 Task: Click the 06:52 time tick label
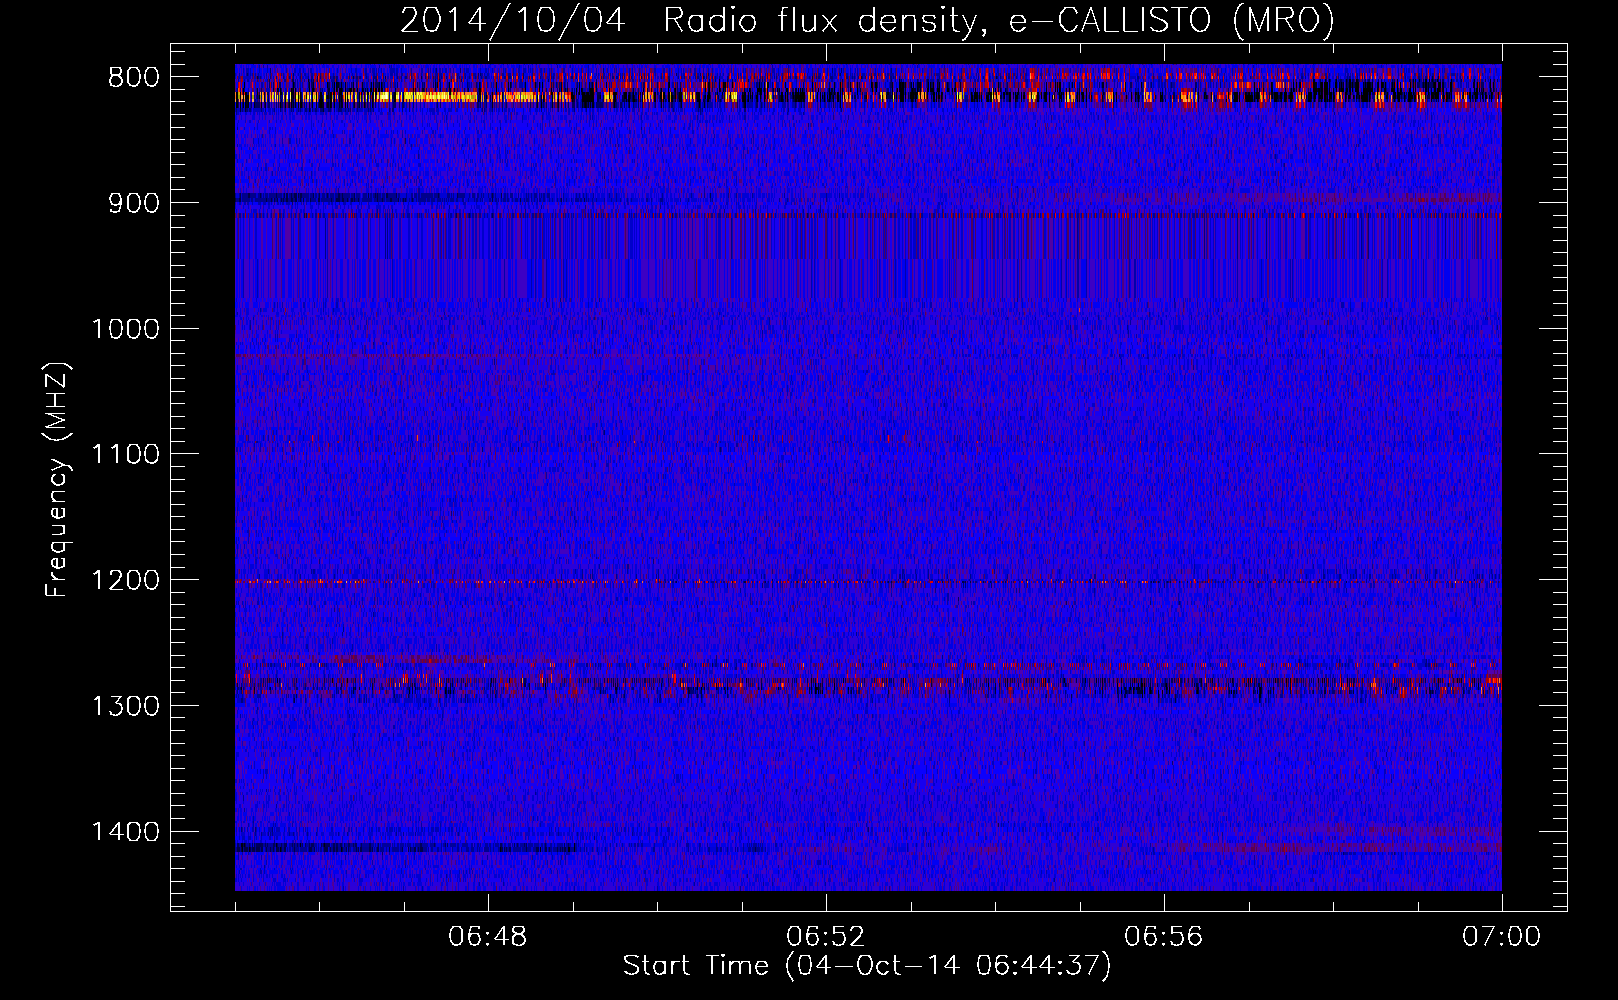(x=826, y=937)
